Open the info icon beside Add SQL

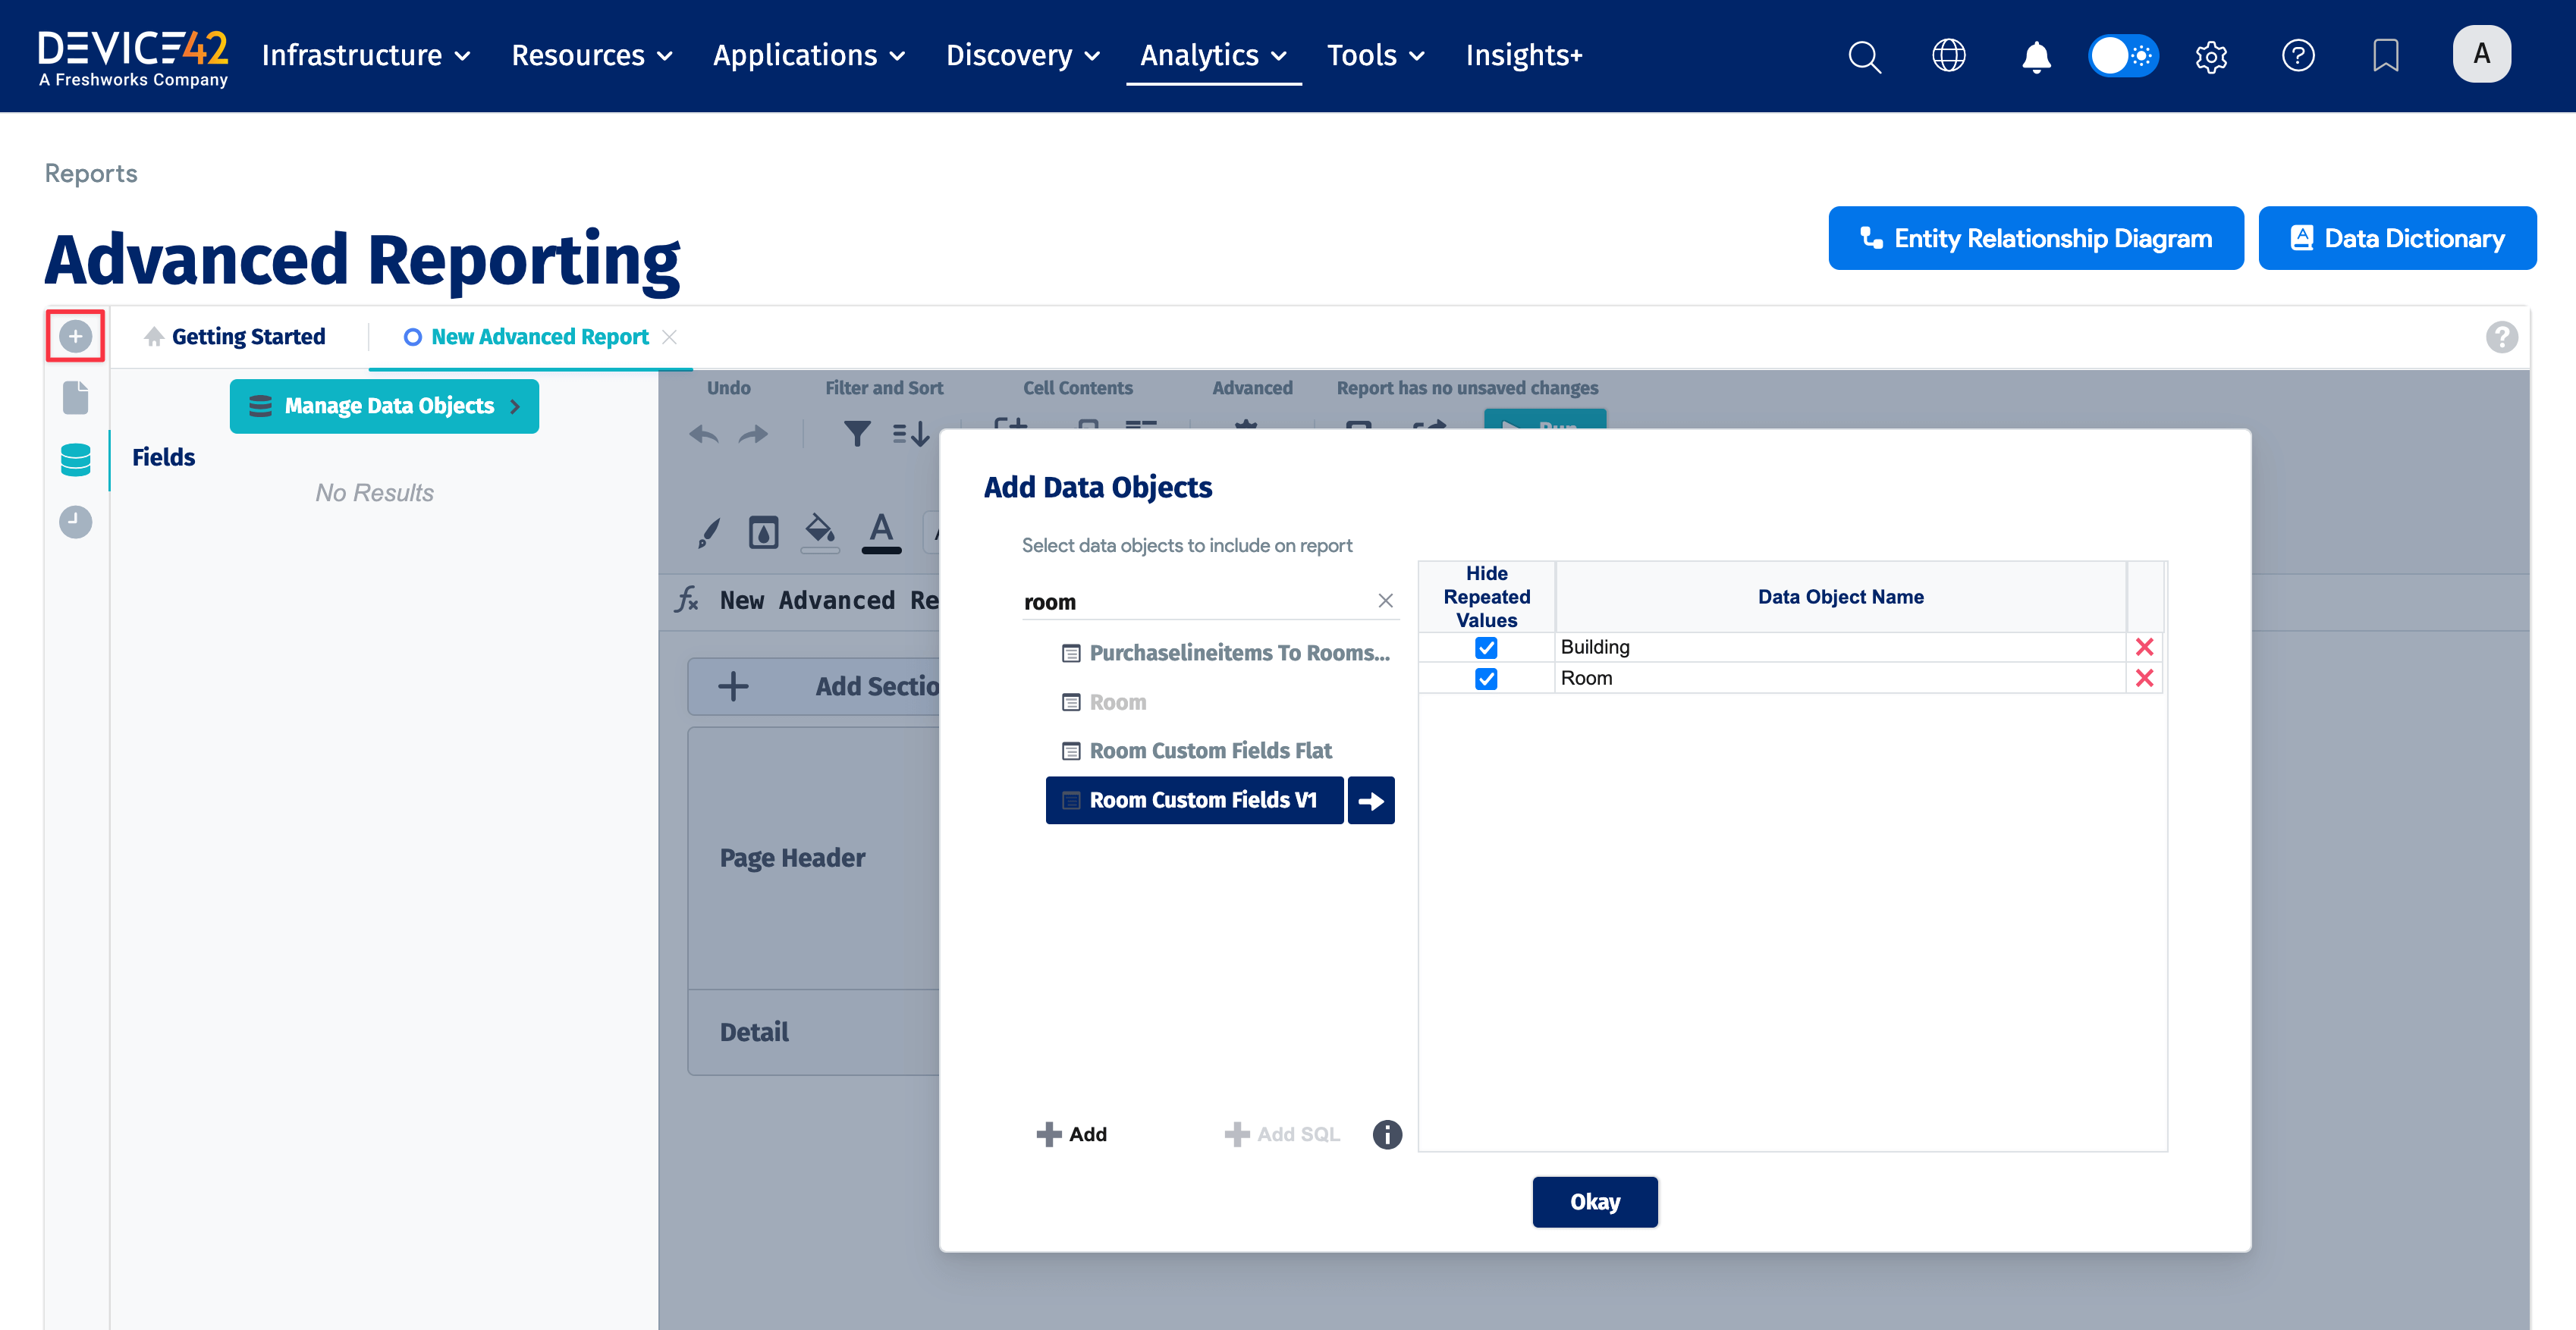(1387, 1134)
